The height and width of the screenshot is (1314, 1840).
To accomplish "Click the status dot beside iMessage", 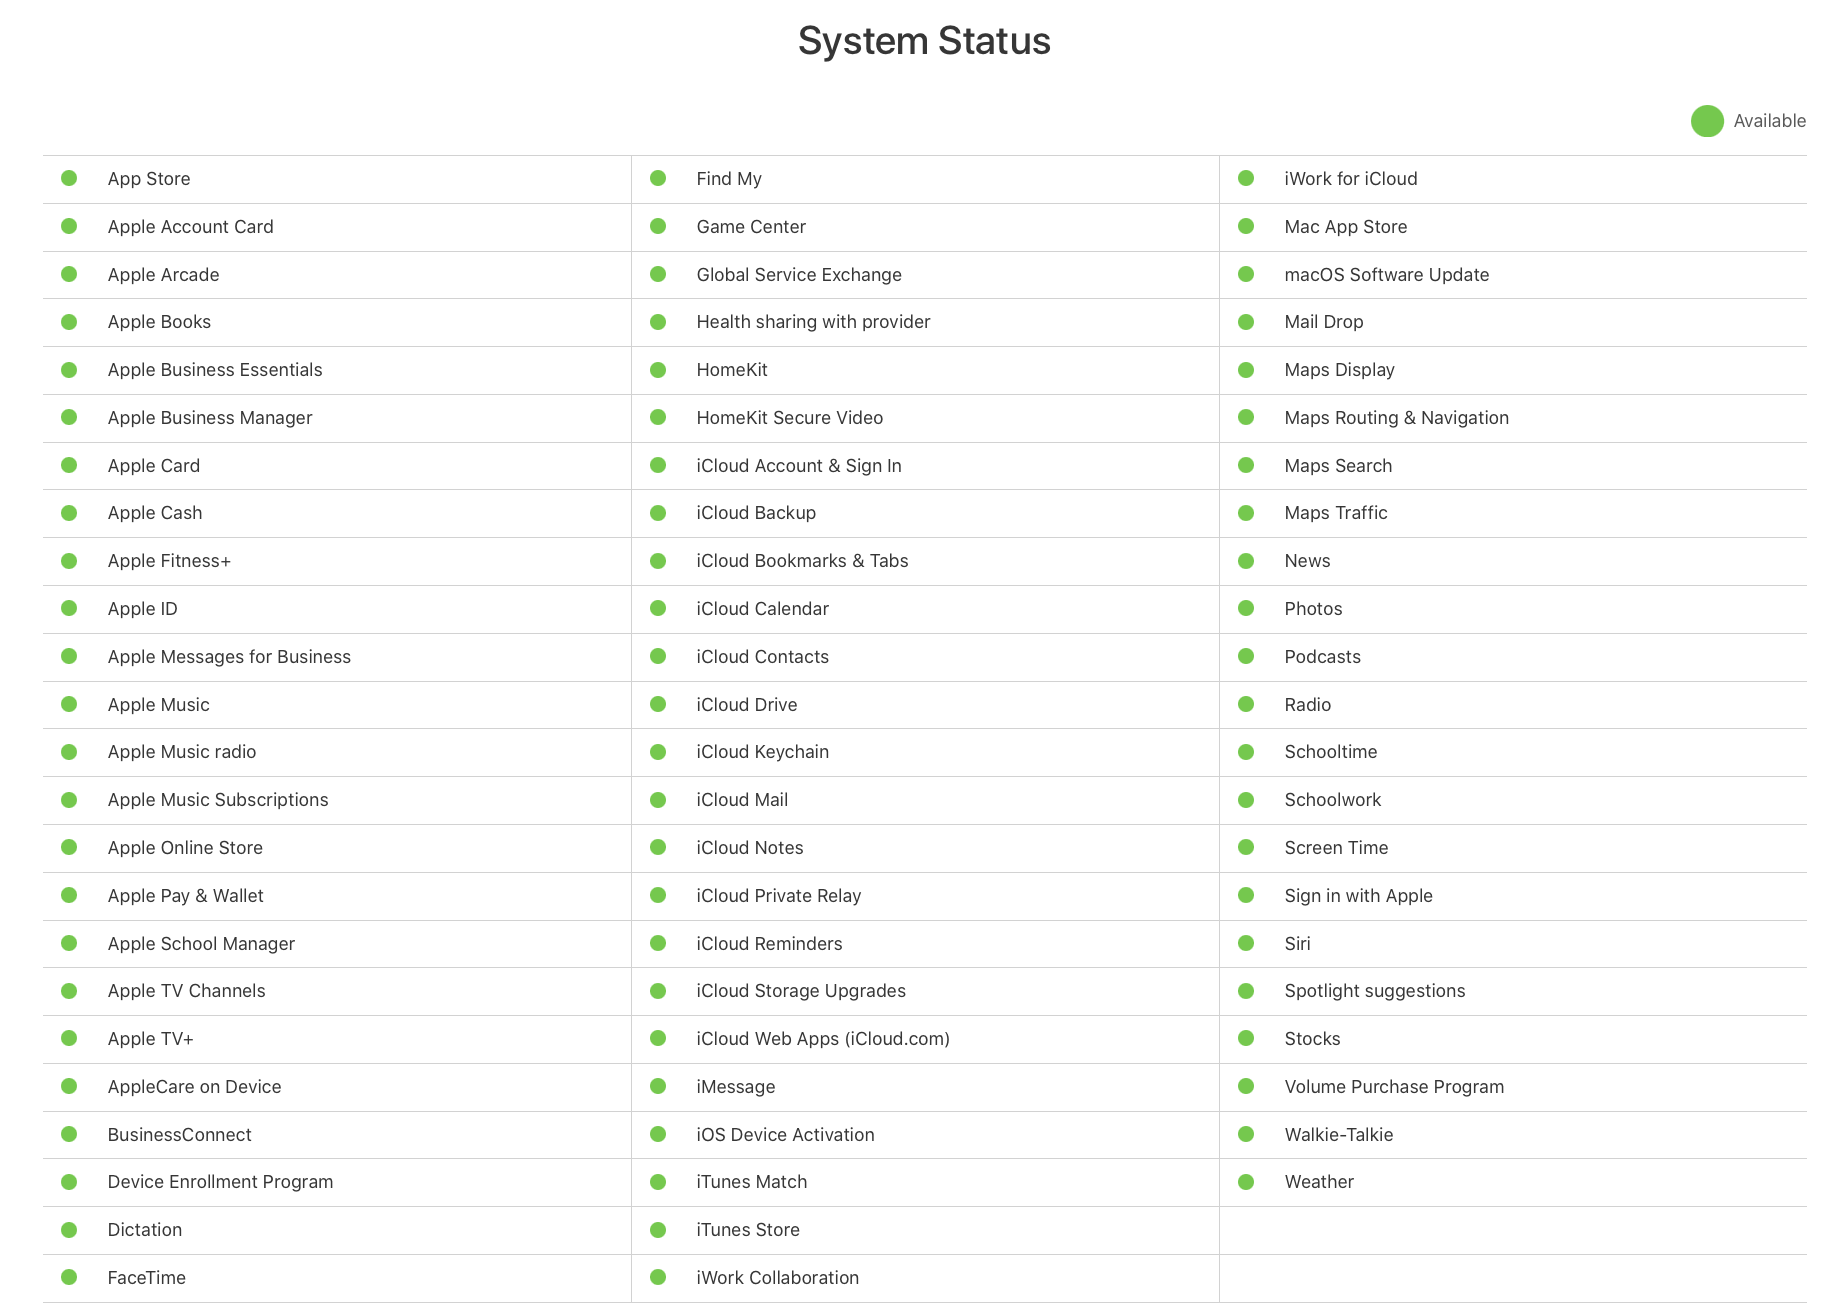I will [x=658, y=1086].
